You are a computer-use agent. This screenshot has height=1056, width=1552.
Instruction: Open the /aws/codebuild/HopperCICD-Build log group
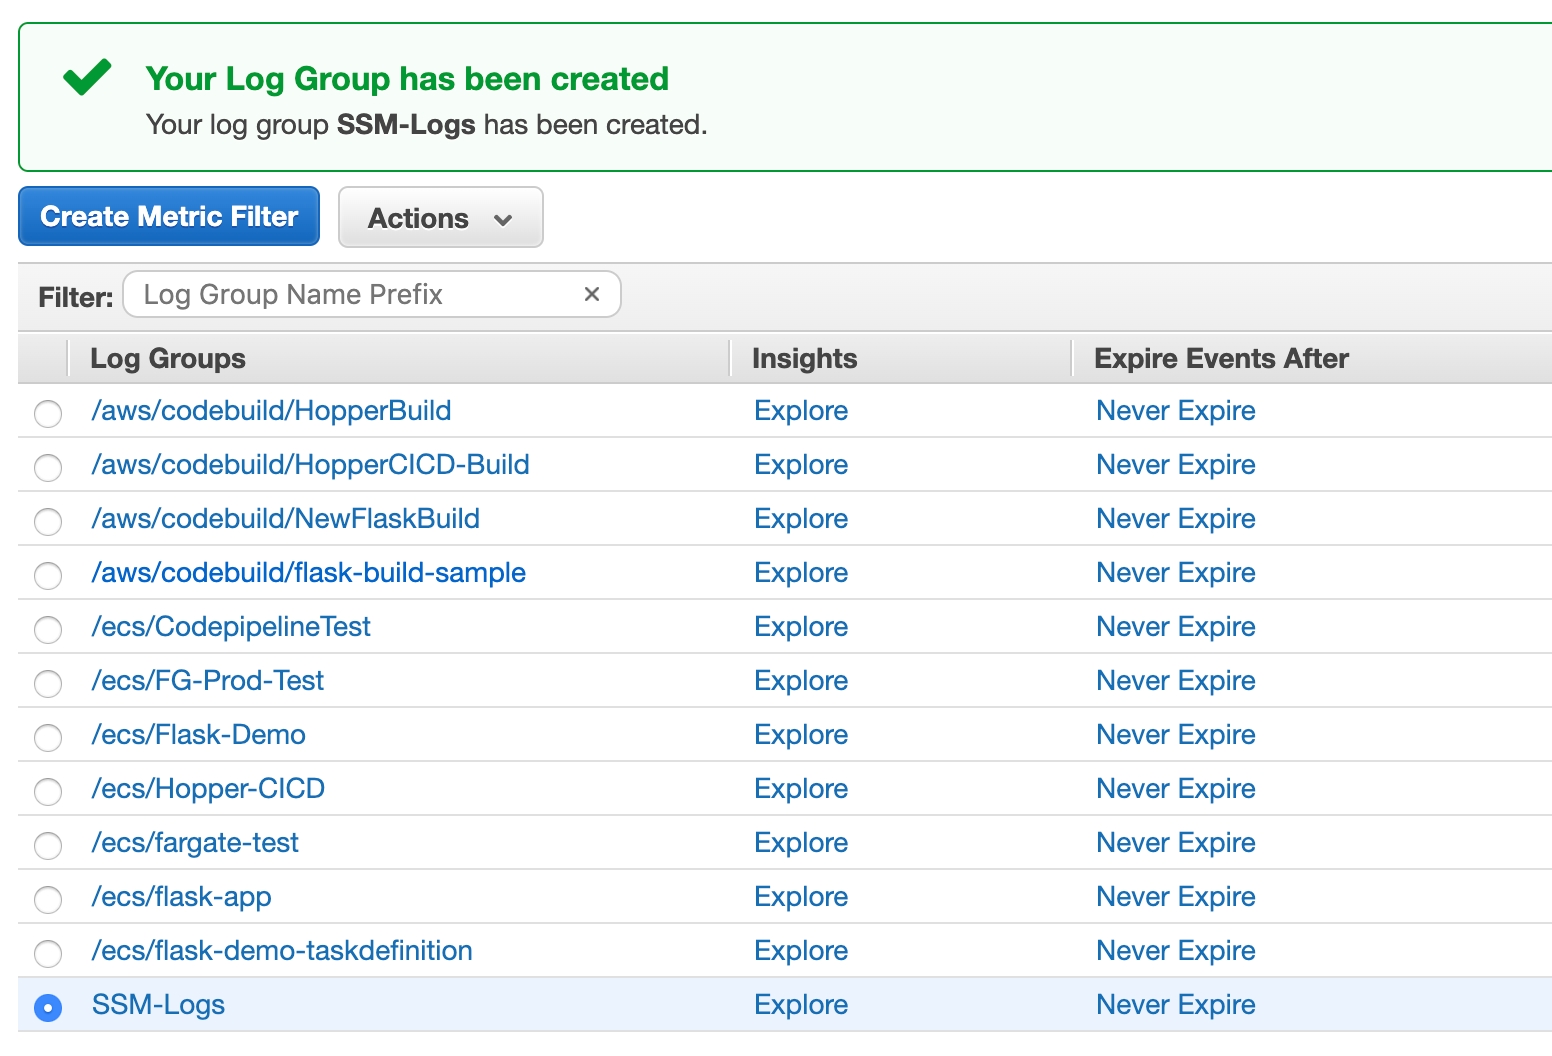coord(310,465)
